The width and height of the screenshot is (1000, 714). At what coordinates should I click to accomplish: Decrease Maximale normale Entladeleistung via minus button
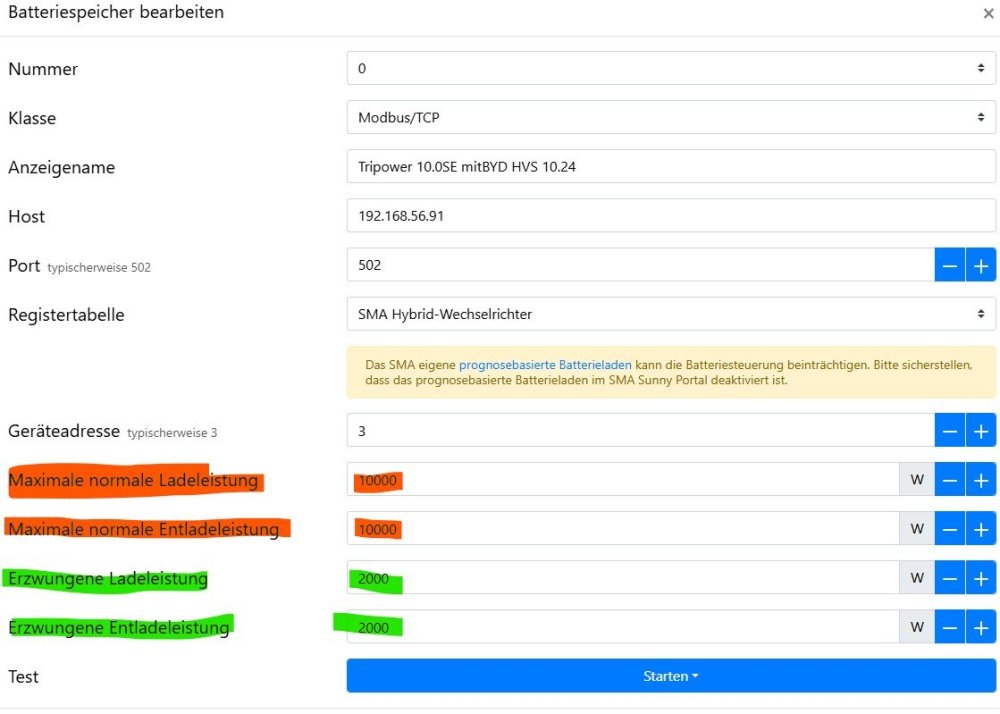950,528
